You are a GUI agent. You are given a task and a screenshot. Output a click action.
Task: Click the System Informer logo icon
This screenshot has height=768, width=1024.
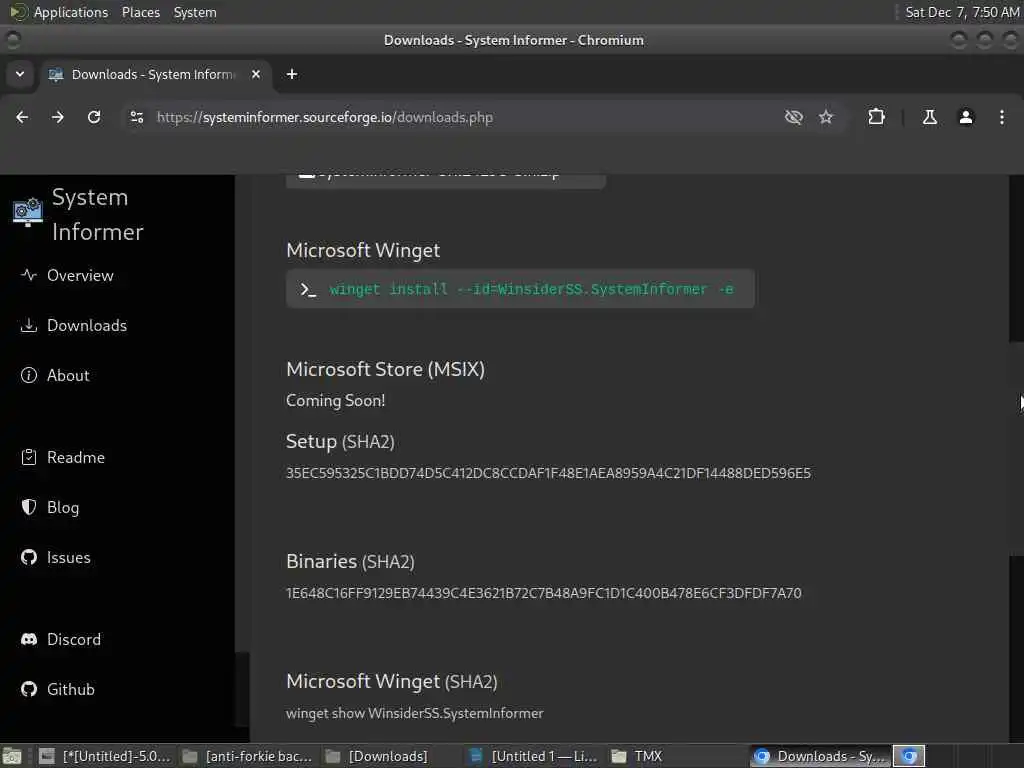27,212
